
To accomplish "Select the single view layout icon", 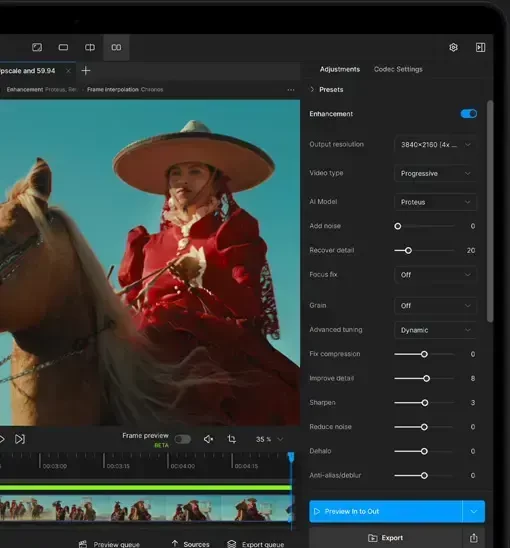I will click(37, 47).
